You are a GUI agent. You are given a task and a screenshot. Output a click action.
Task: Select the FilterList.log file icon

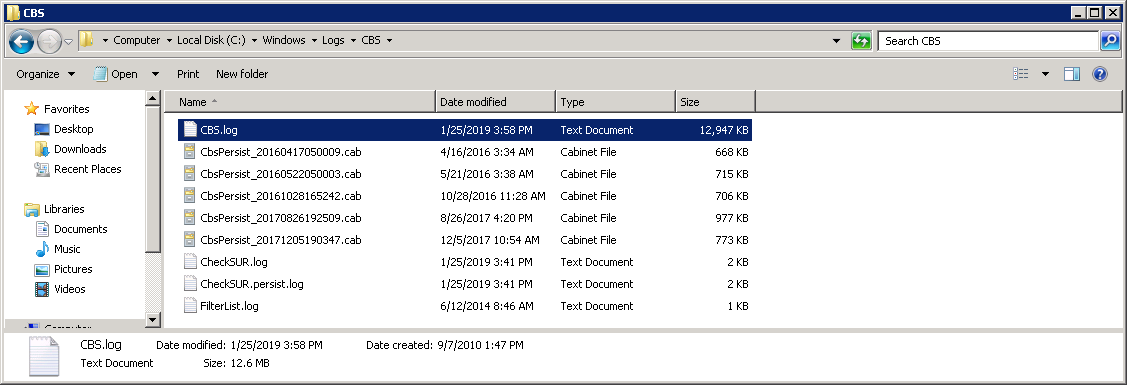(x=190, y=306)
